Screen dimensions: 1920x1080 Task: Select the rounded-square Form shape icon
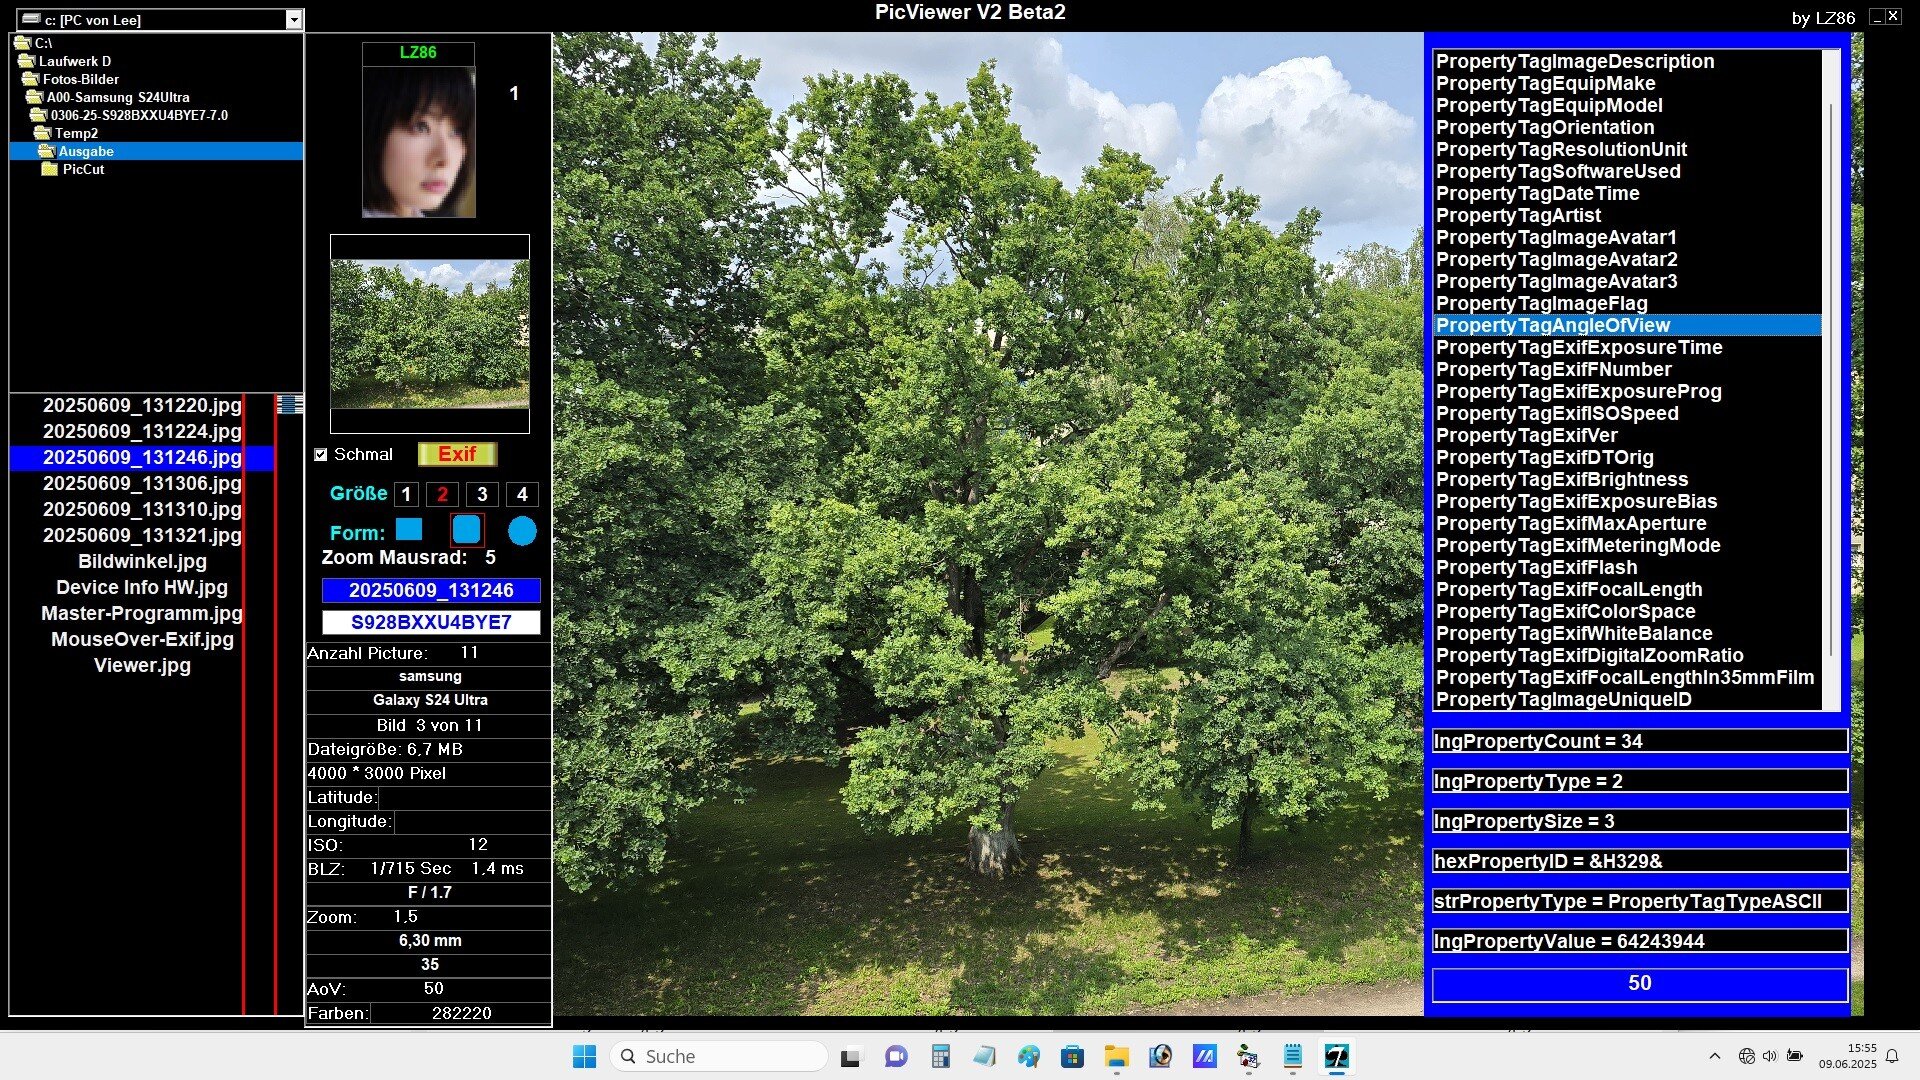(467, 530)
